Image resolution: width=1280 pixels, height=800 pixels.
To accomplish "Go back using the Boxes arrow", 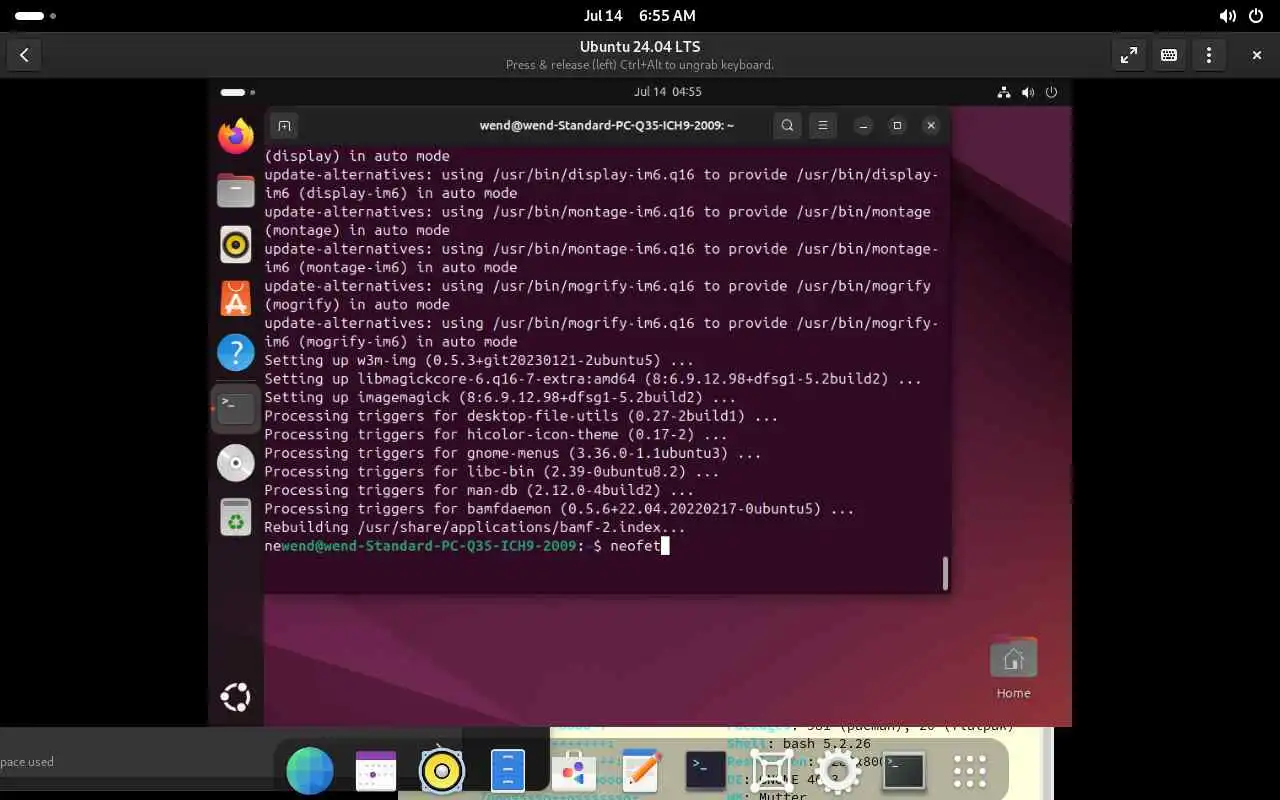I will click(x=24, y=56).
